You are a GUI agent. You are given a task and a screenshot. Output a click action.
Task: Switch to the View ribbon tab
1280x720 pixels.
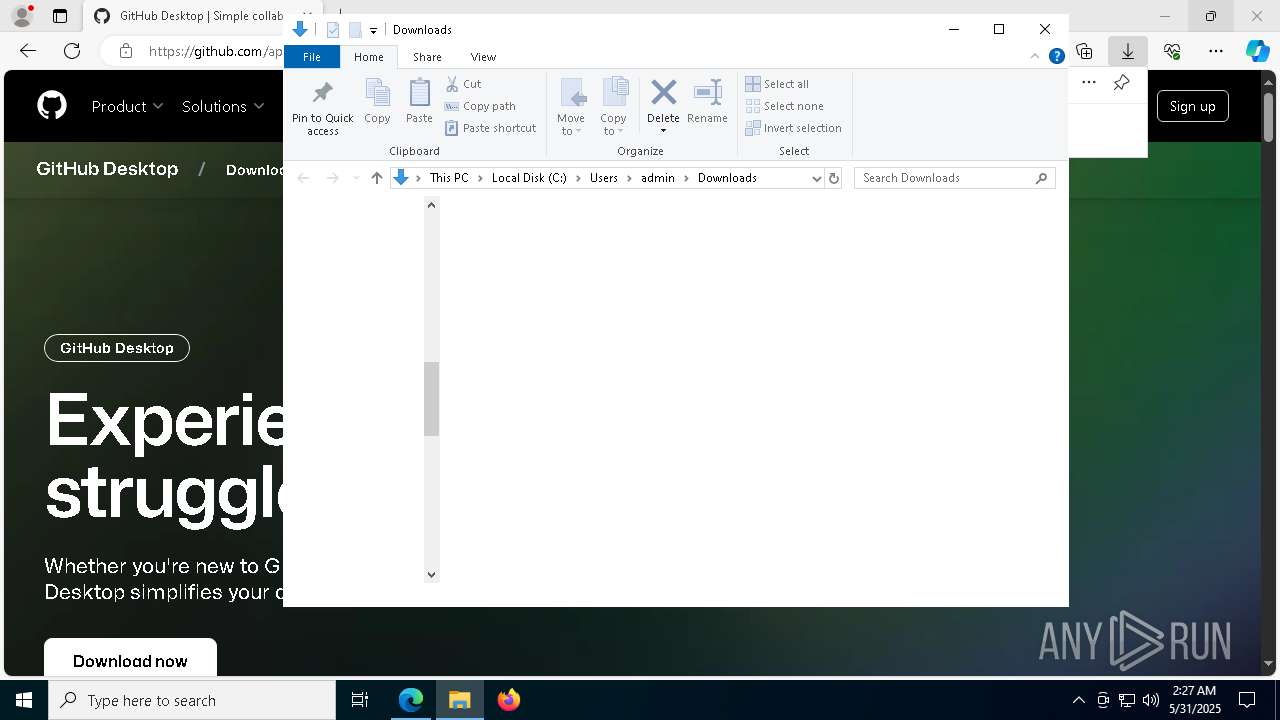point(483,57)
